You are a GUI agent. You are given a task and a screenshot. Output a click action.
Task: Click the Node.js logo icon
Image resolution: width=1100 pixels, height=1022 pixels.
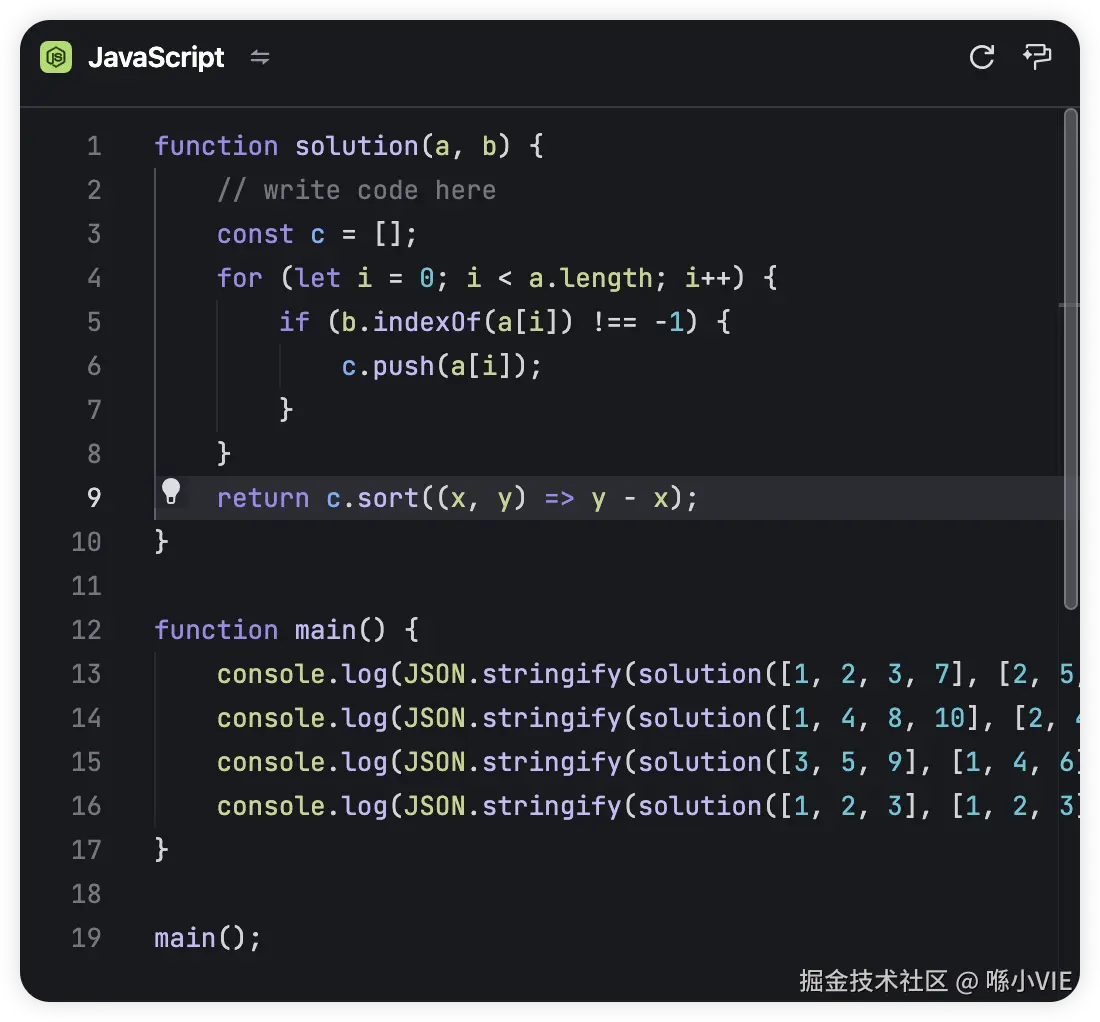click(58, 57)
